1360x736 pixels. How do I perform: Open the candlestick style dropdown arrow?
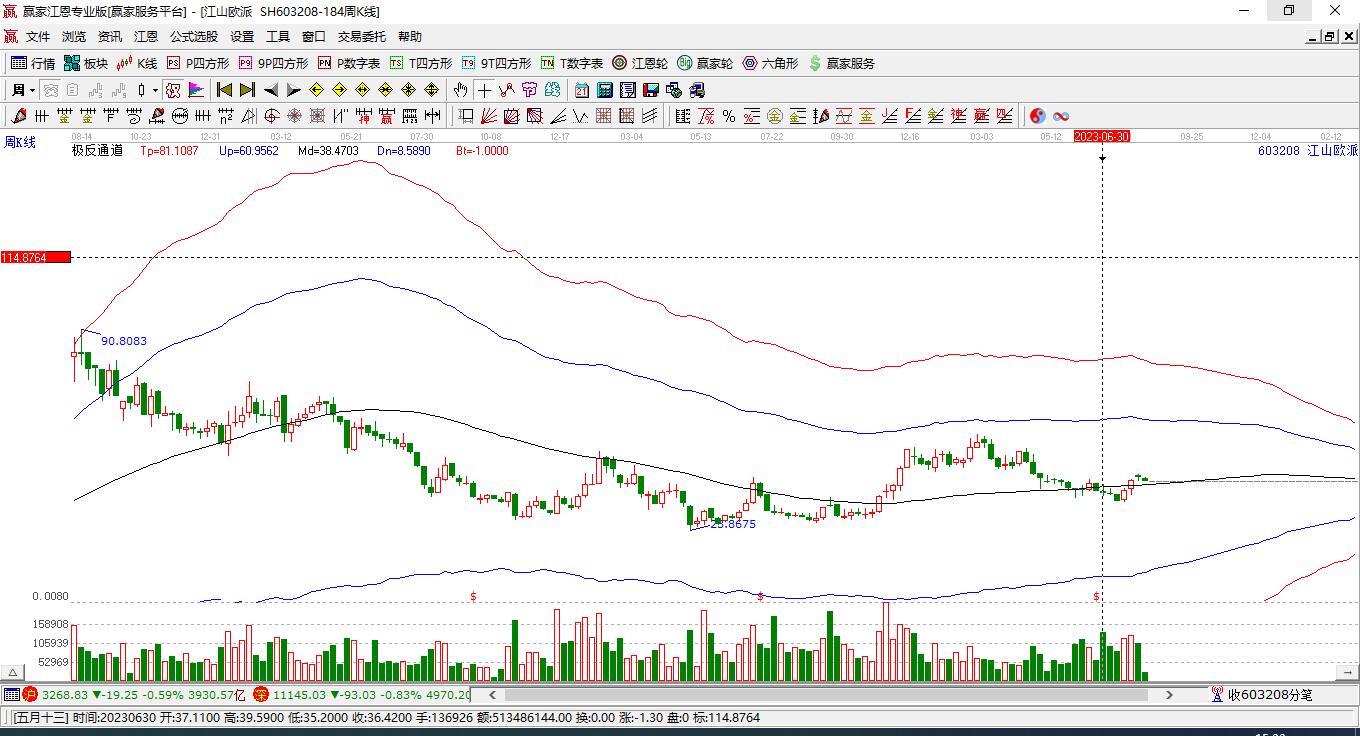pyautogui.click(x=155, y=90)
